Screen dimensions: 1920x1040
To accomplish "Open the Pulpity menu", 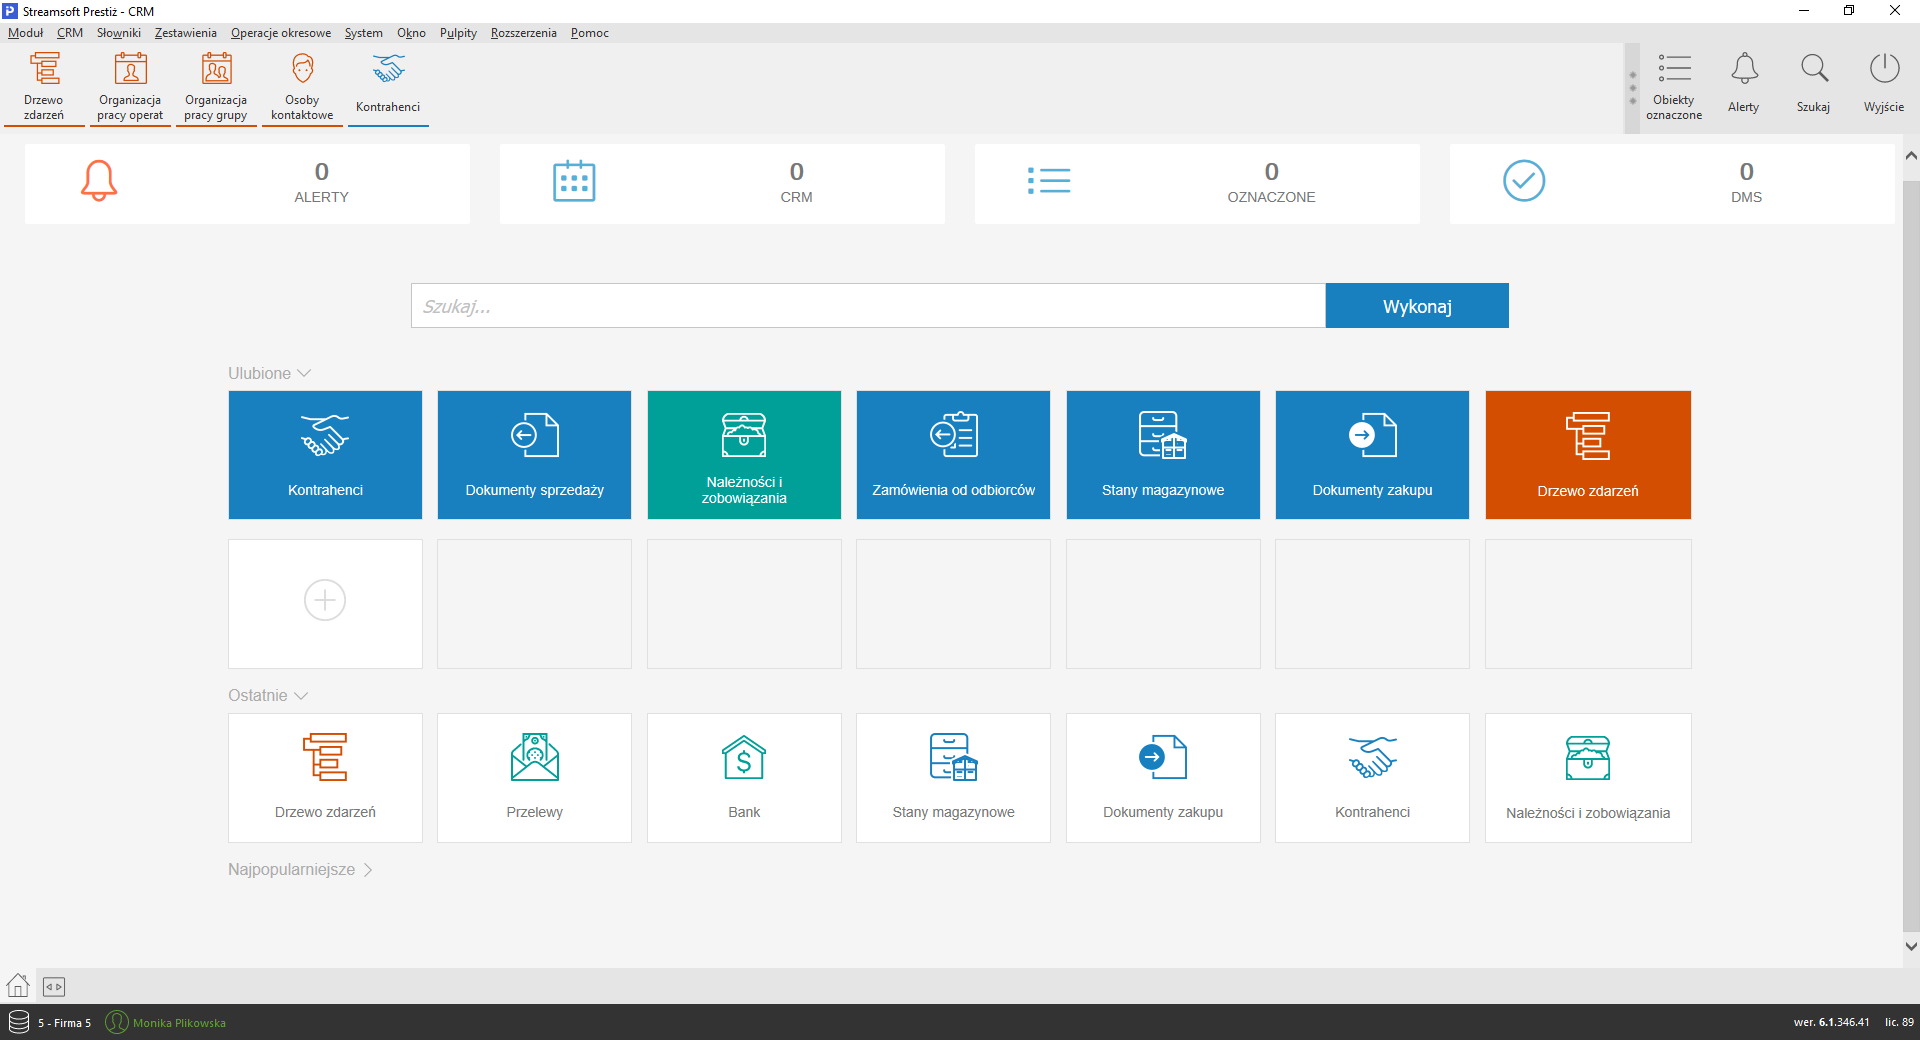I will [x=458, y=33].
